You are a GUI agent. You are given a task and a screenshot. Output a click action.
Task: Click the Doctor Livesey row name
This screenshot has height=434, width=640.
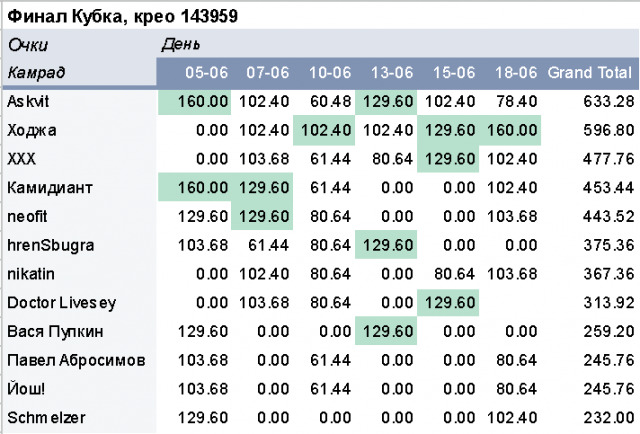[x=55, y=303]
